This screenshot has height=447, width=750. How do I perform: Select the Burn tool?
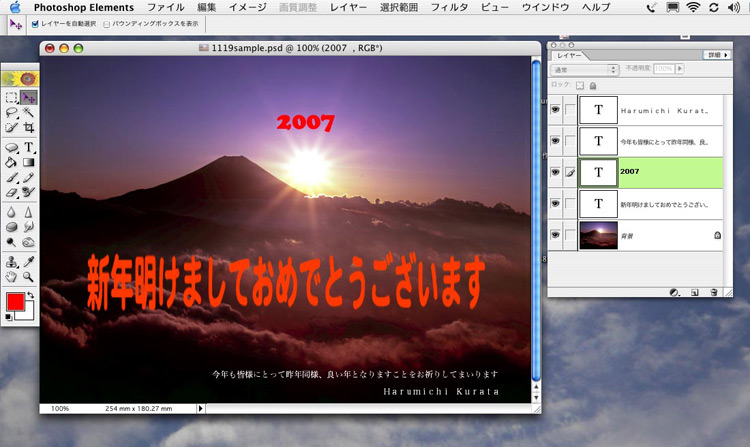29,242
